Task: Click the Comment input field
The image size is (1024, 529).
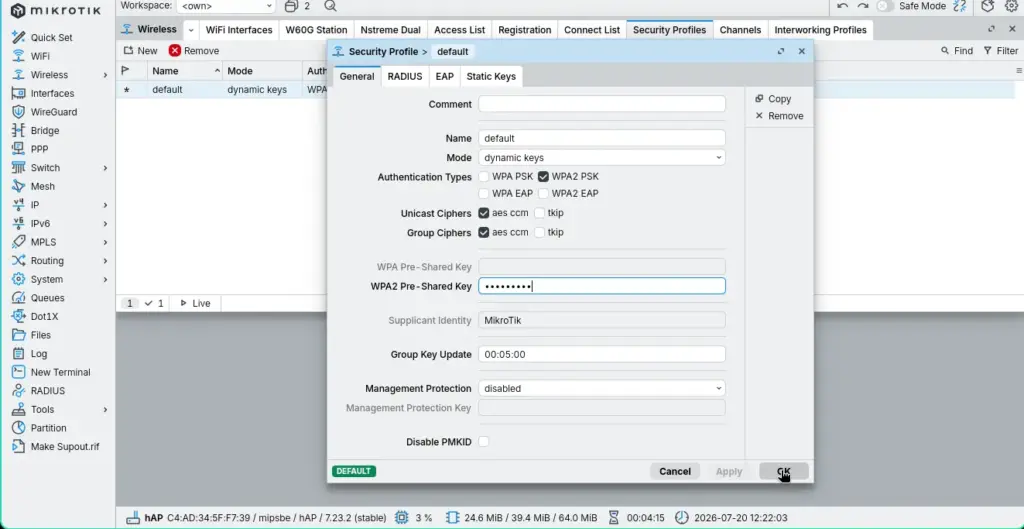Action: [x=601, y=104]
